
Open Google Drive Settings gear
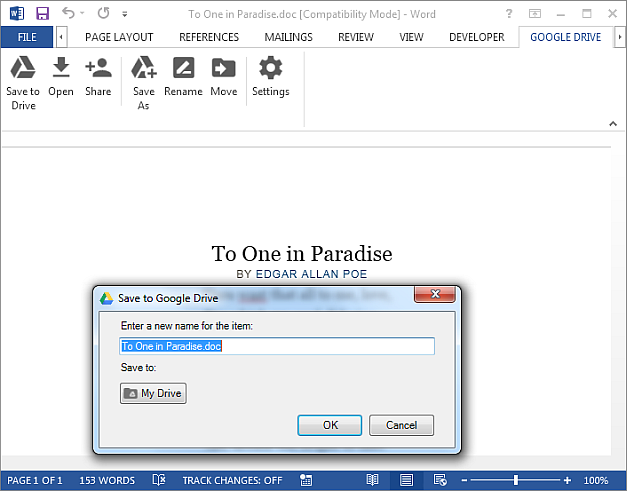[270, 77]
